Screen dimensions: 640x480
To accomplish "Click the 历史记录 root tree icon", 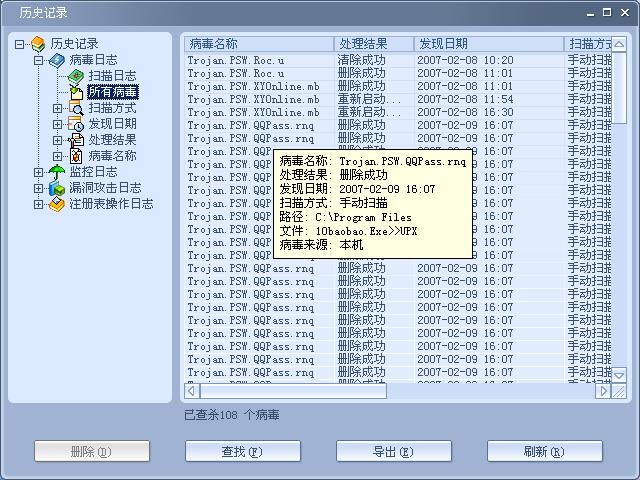I will click(38, 44).
